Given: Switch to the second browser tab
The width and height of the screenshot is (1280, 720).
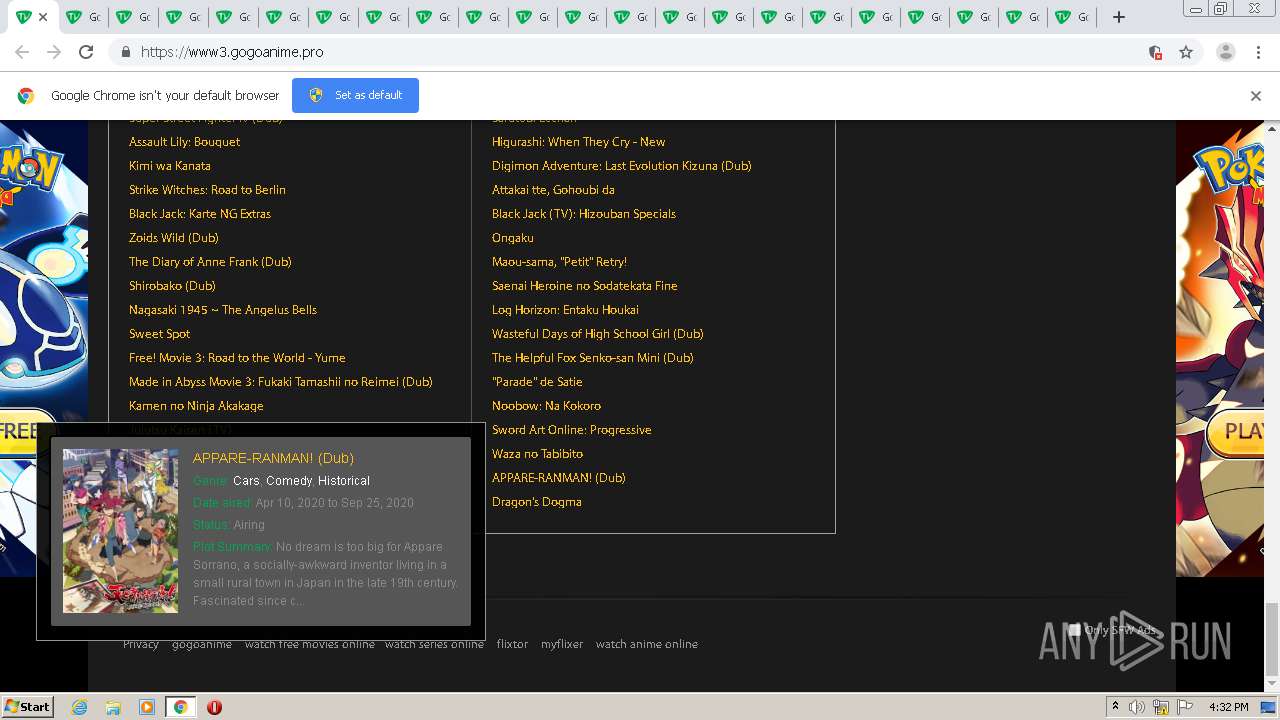Looking at the screenshot, I should (83, 17).
